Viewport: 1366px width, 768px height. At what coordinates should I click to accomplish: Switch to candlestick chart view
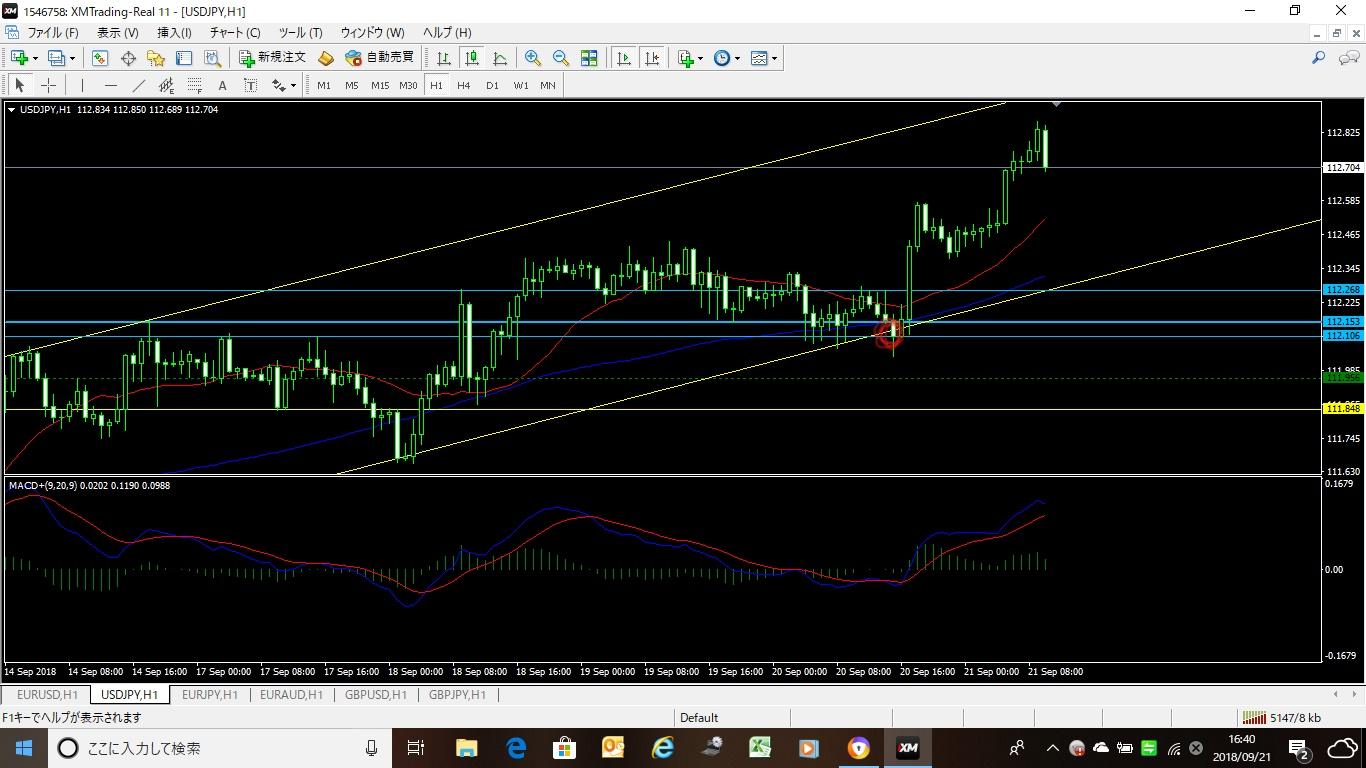click(471, 58)
